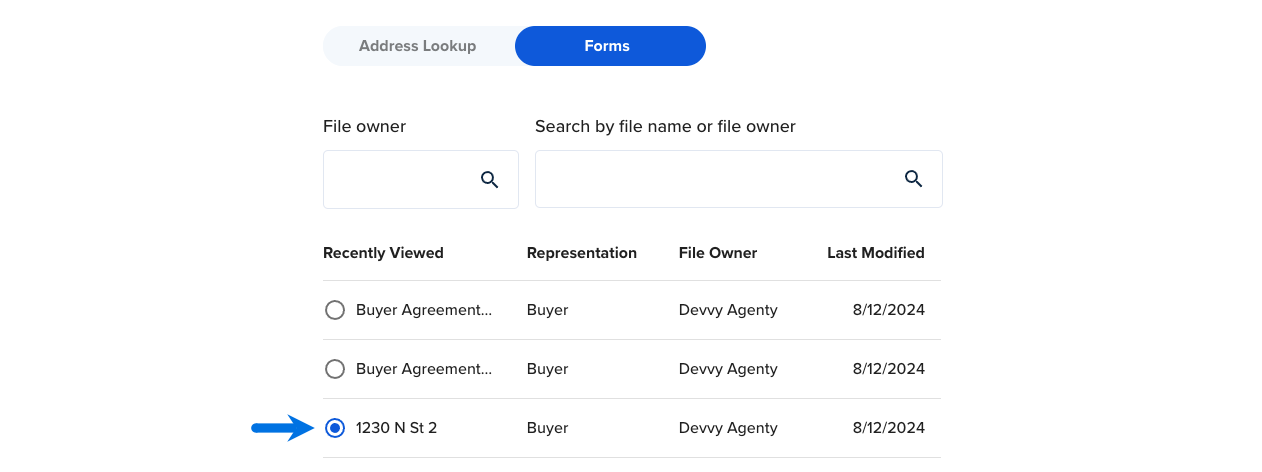Click Devvy Agenty in the 1230 N St 2 row
1262x472 pixels.
pos(728,428)
